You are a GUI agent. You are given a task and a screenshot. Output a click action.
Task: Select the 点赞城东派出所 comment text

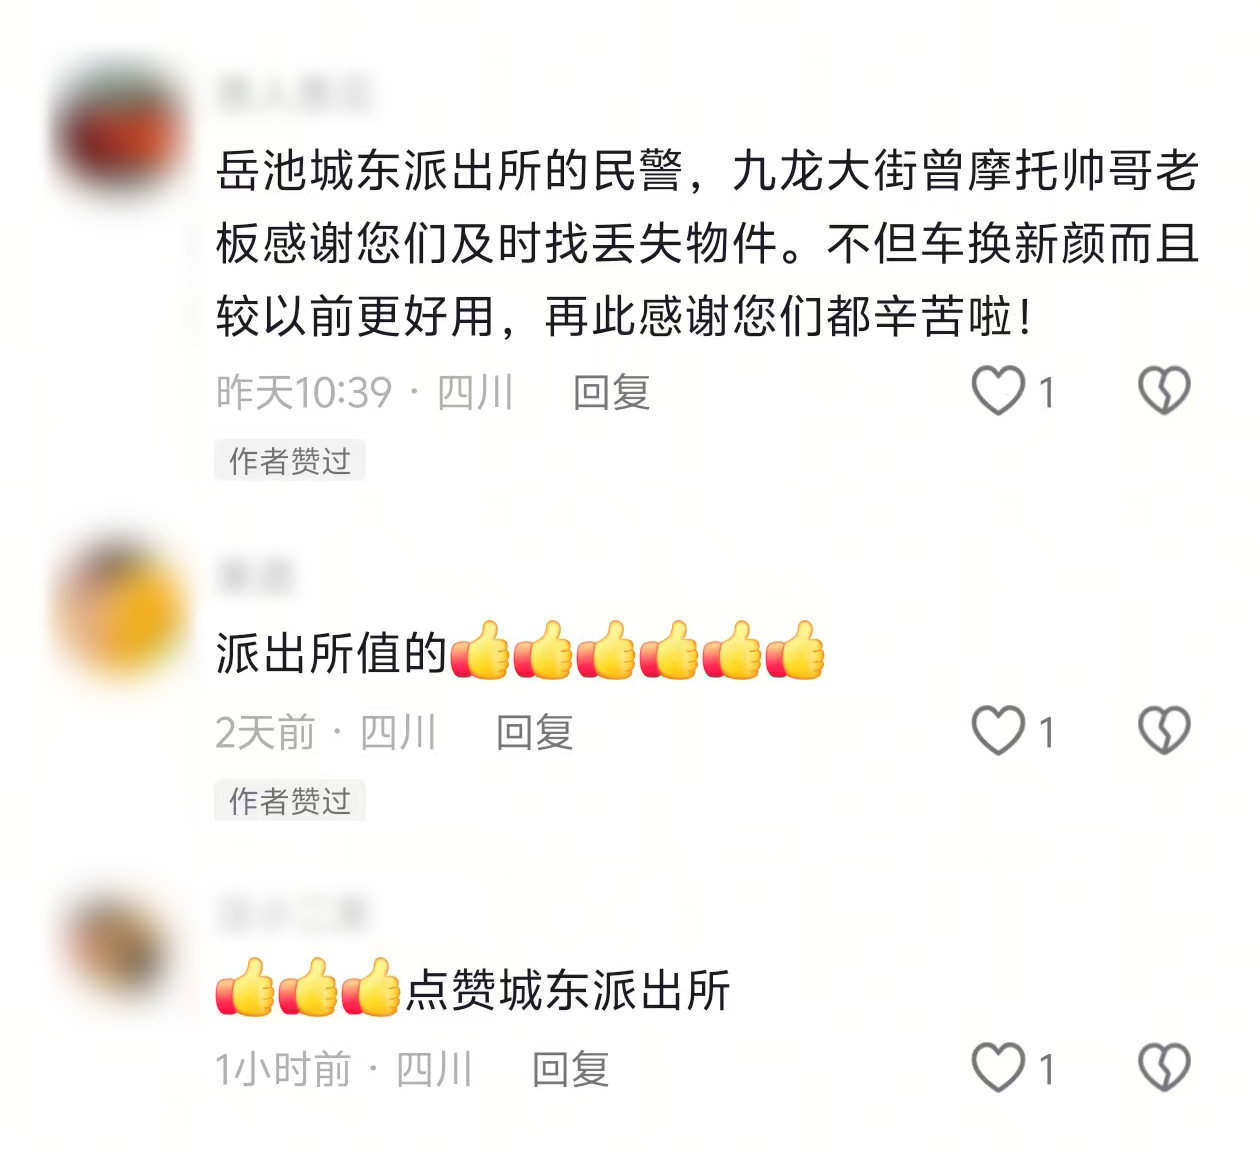tap(473, 988)
